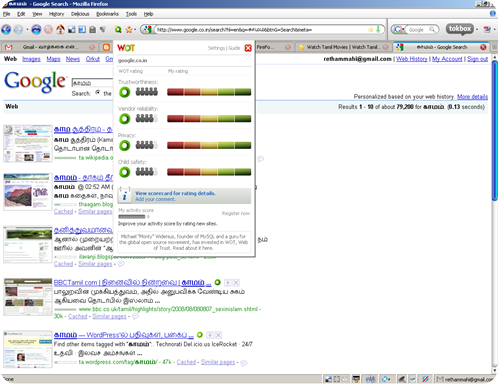
Task: Open My Account link
Action: [x=447, y=59]
